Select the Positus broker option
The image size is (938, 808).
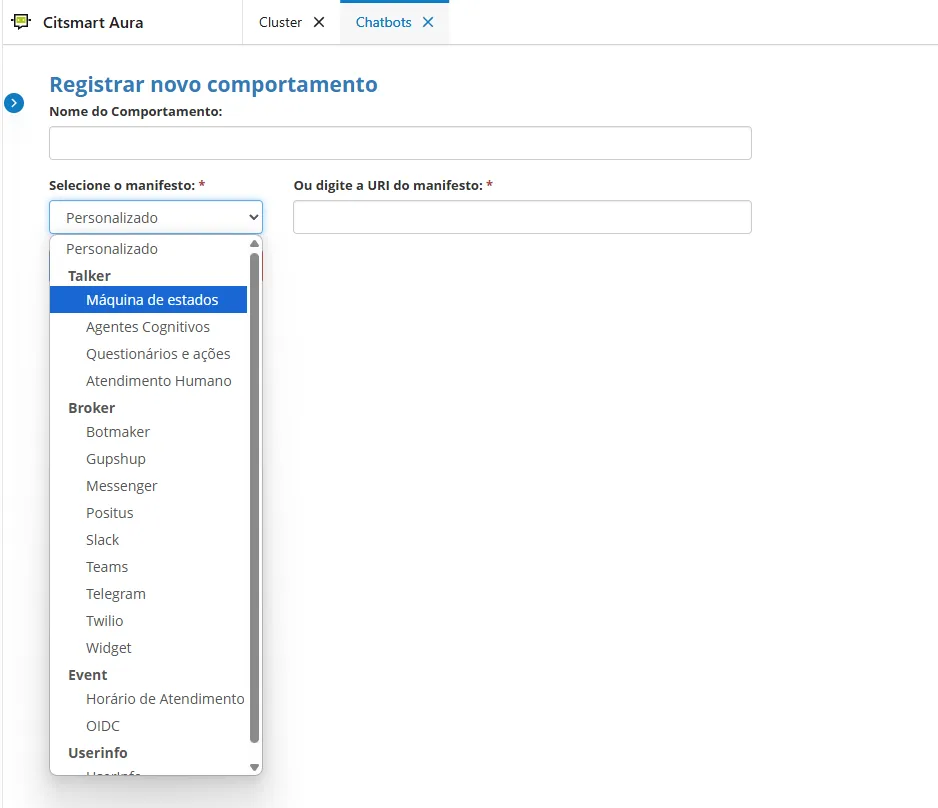(148, 513)
